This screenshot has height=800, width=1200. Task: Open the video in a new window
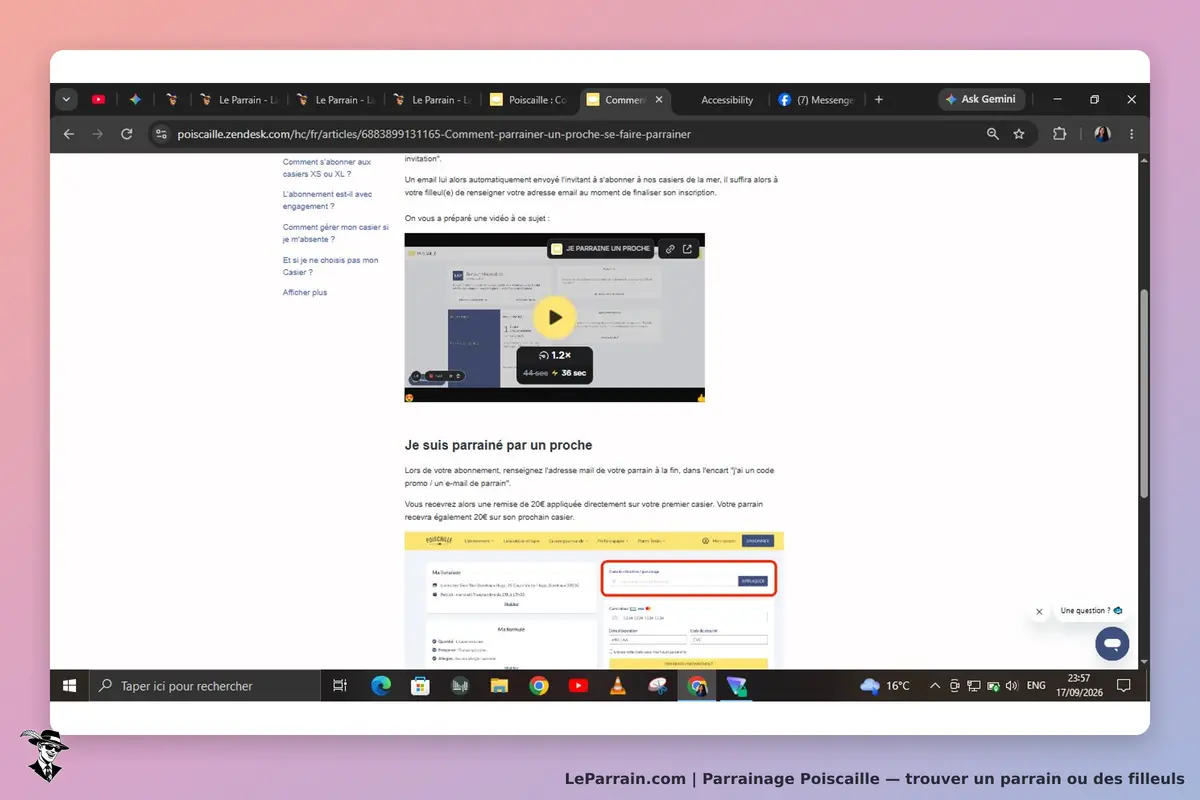pyautogui.click(x=688, y=249)
